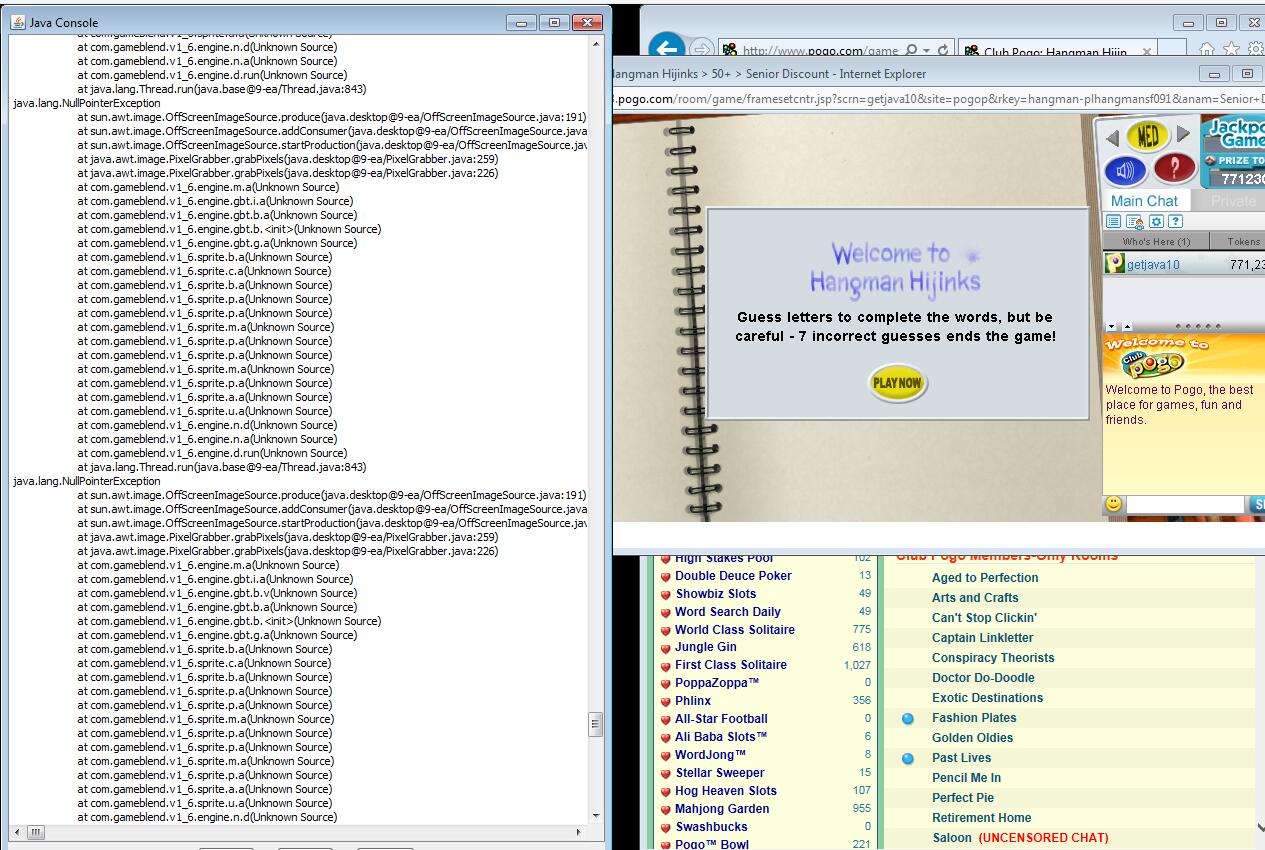This screenshot has height=850, width=1265.
Task: Click the browser back button
Action: coord(667,49)
